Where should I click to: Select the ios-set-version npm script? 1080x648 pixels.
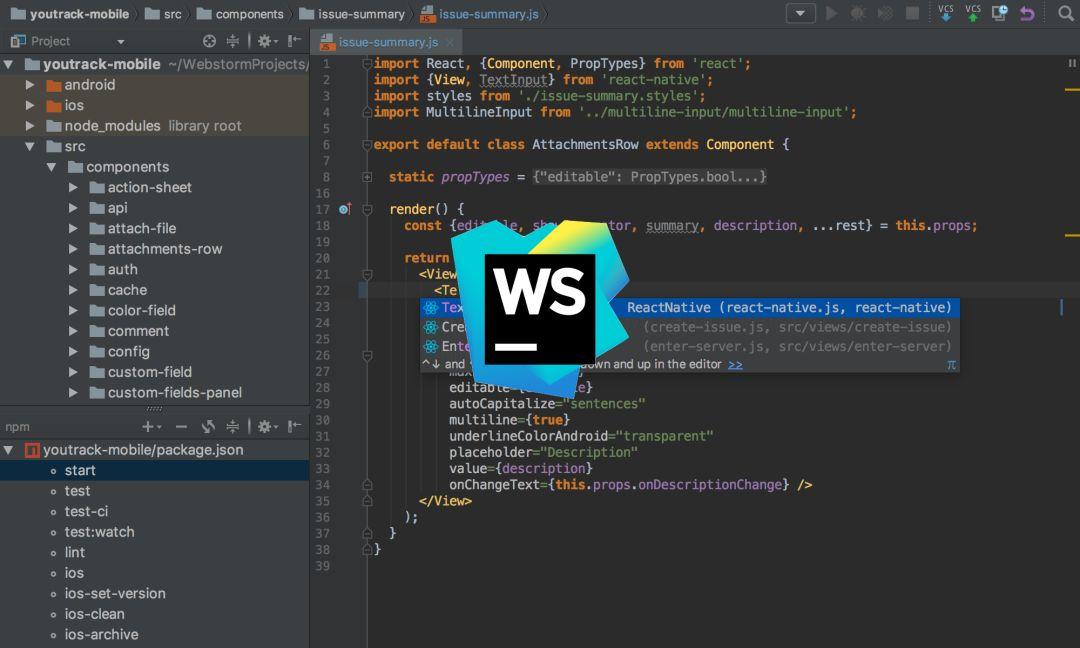[154, 594]
